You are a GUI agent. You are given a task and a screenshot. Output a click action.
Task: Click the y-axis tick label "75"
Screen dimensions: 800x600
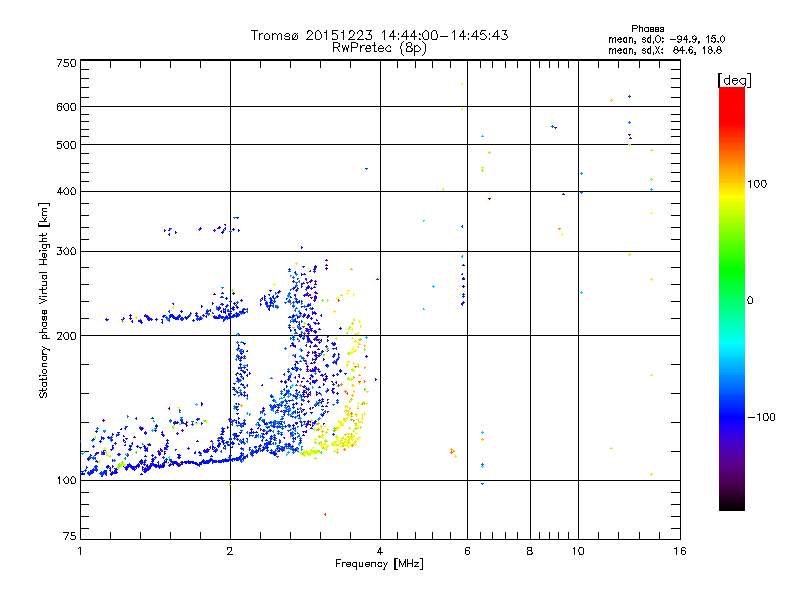pyautogui.click(x=70, y=536)
